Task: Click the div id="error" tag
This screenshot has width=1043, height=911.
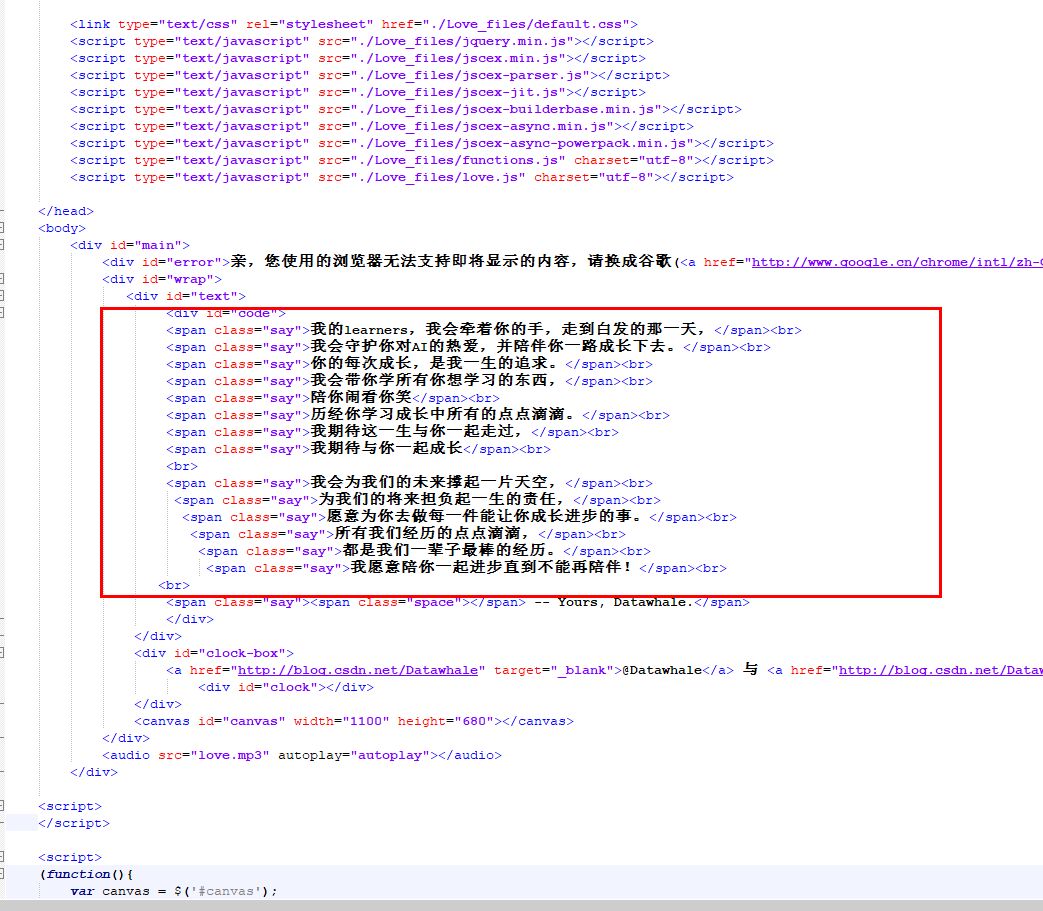Action: (x=166, y=263)
